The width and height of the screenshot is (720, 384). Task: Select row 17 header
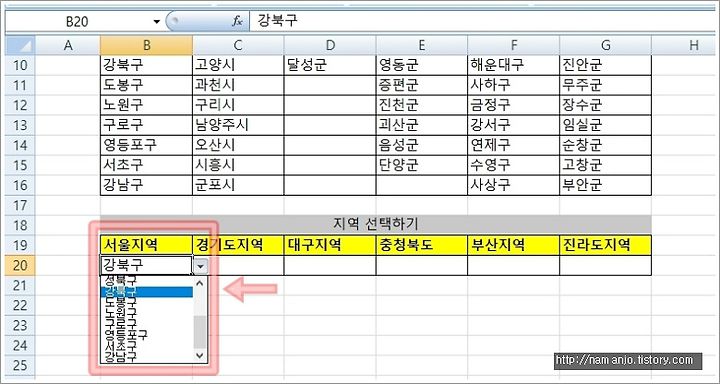20,205
